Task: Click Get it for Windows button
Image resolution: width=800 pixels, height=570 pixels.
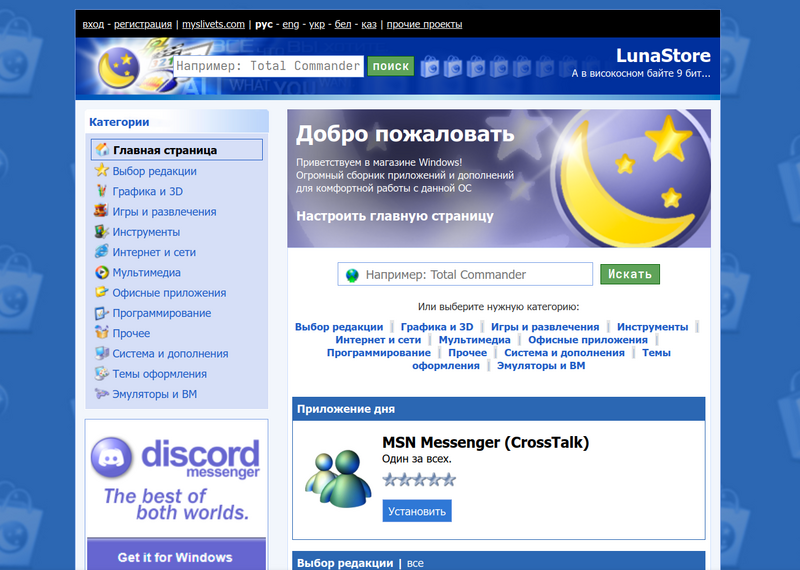Action: click(175, 556)
